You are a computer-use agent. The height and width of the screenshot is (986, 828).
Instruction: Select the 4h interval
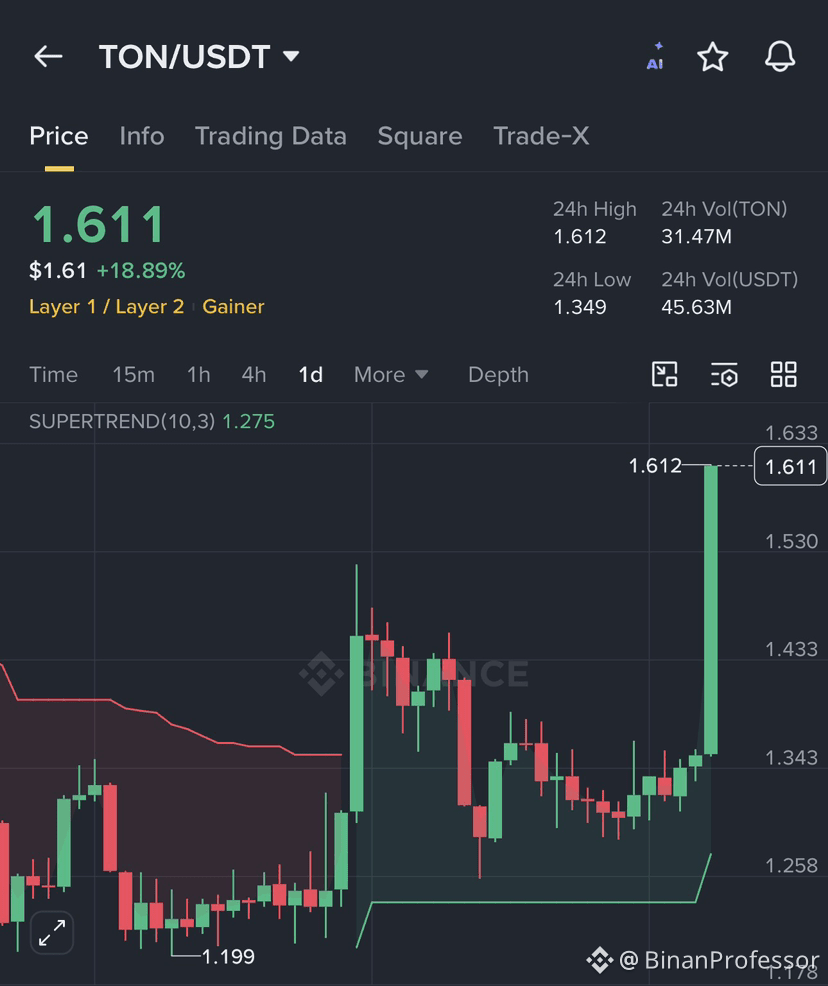click(x=254, y=375)
